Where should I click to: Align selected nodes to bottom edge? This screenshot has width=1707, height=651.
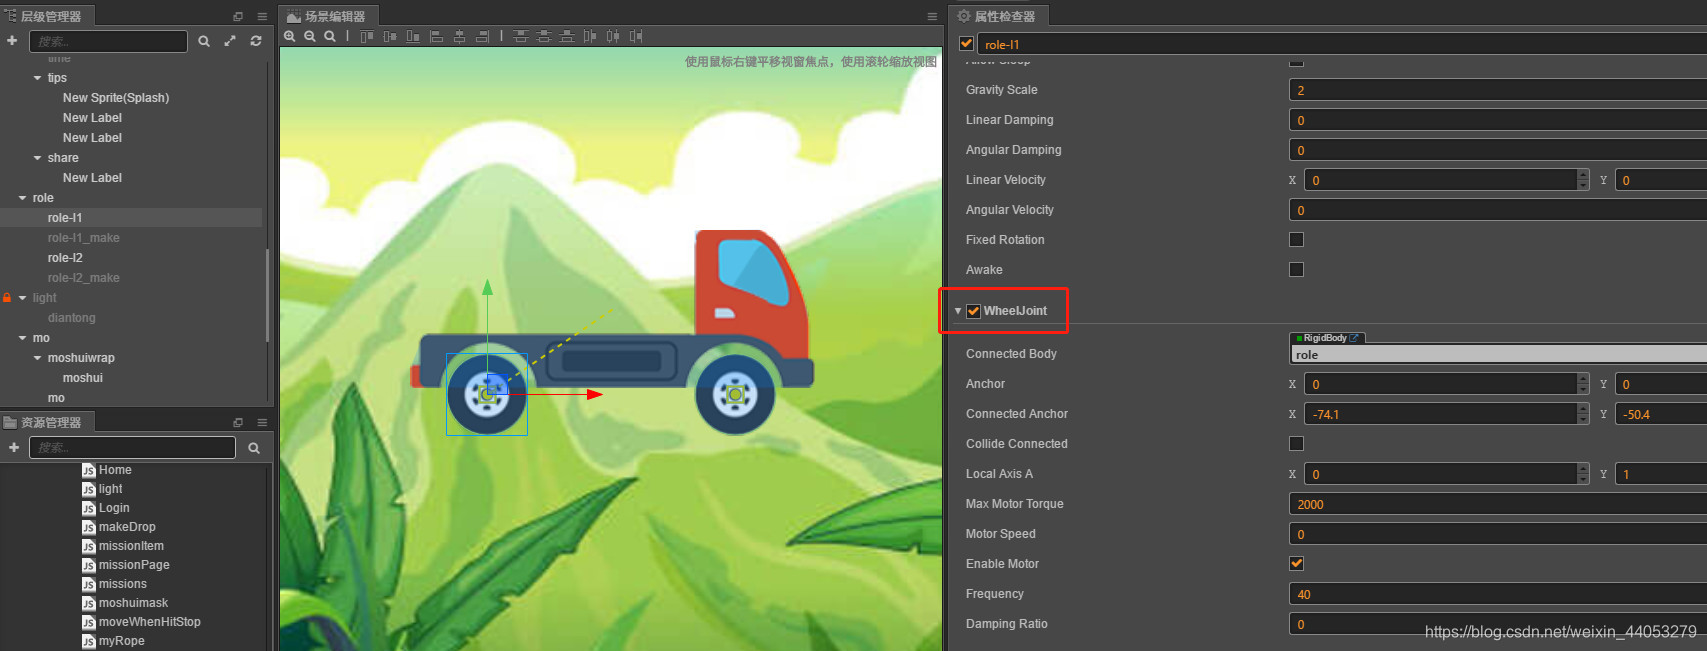pos(413,36)
